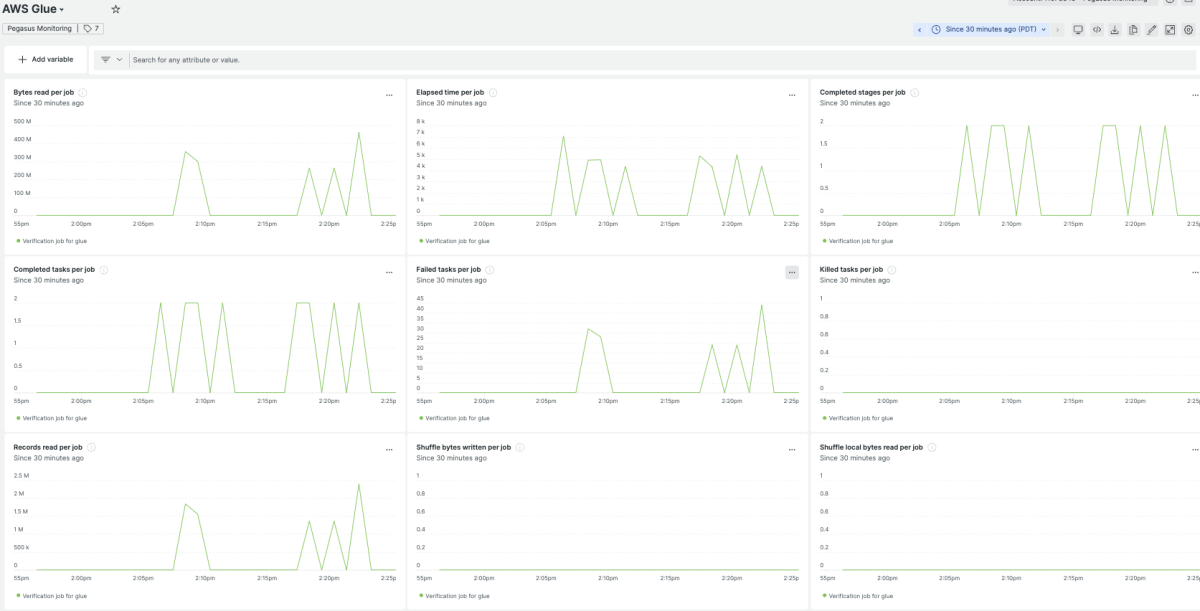The image size is (1200, 611).
Task: Click the tags badge showing 7
Action: (91, 28)
